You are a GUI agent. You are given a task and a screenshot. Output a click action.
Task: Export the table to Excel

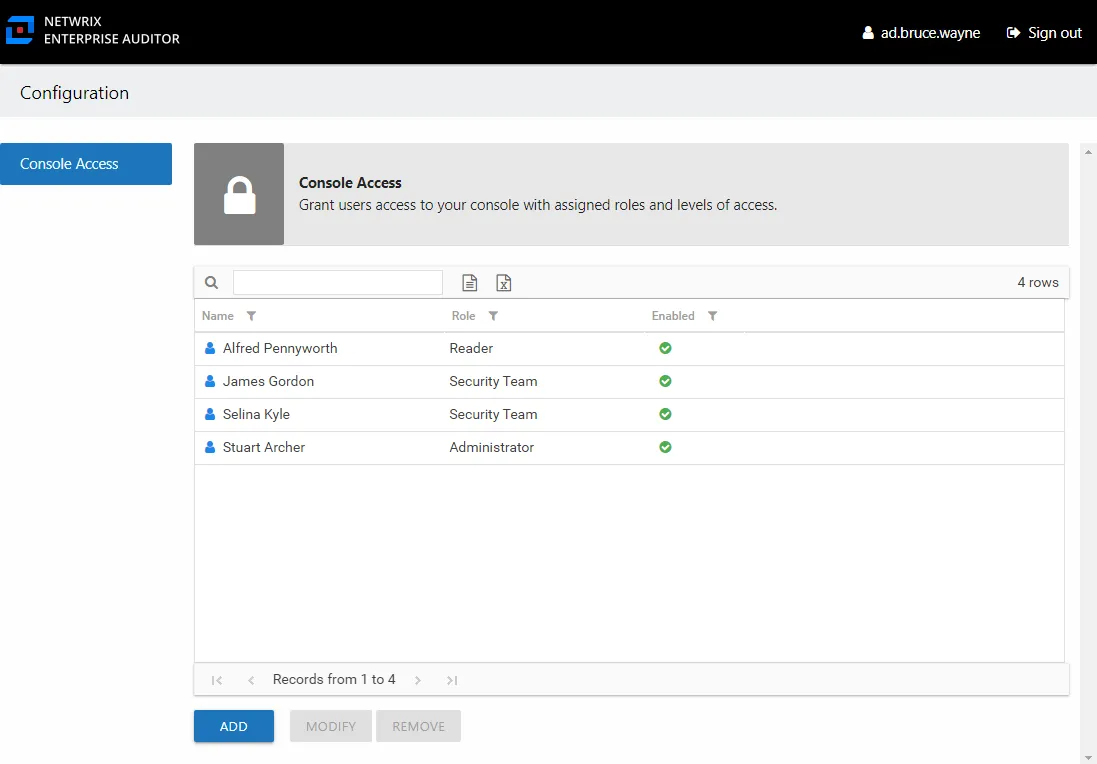[x=504, y=283]
